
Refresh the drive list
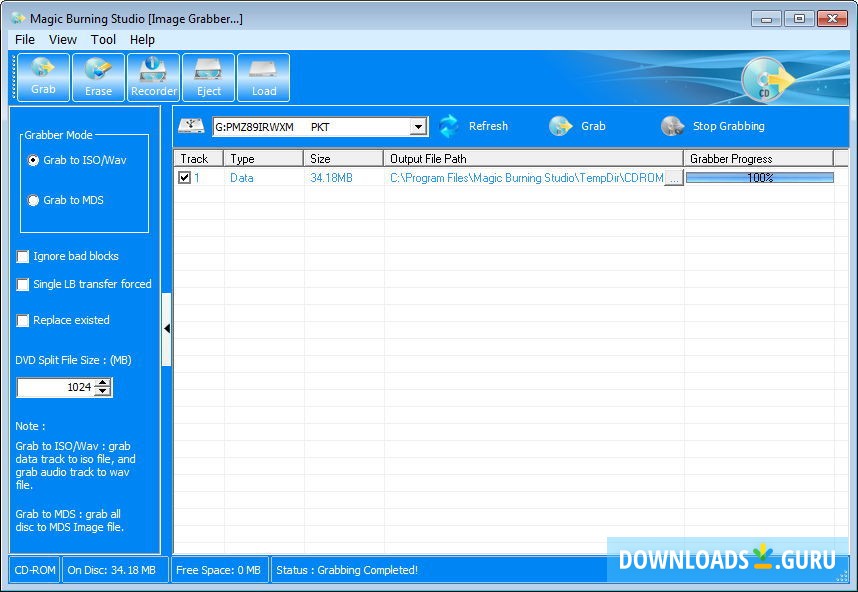(474, 126)
